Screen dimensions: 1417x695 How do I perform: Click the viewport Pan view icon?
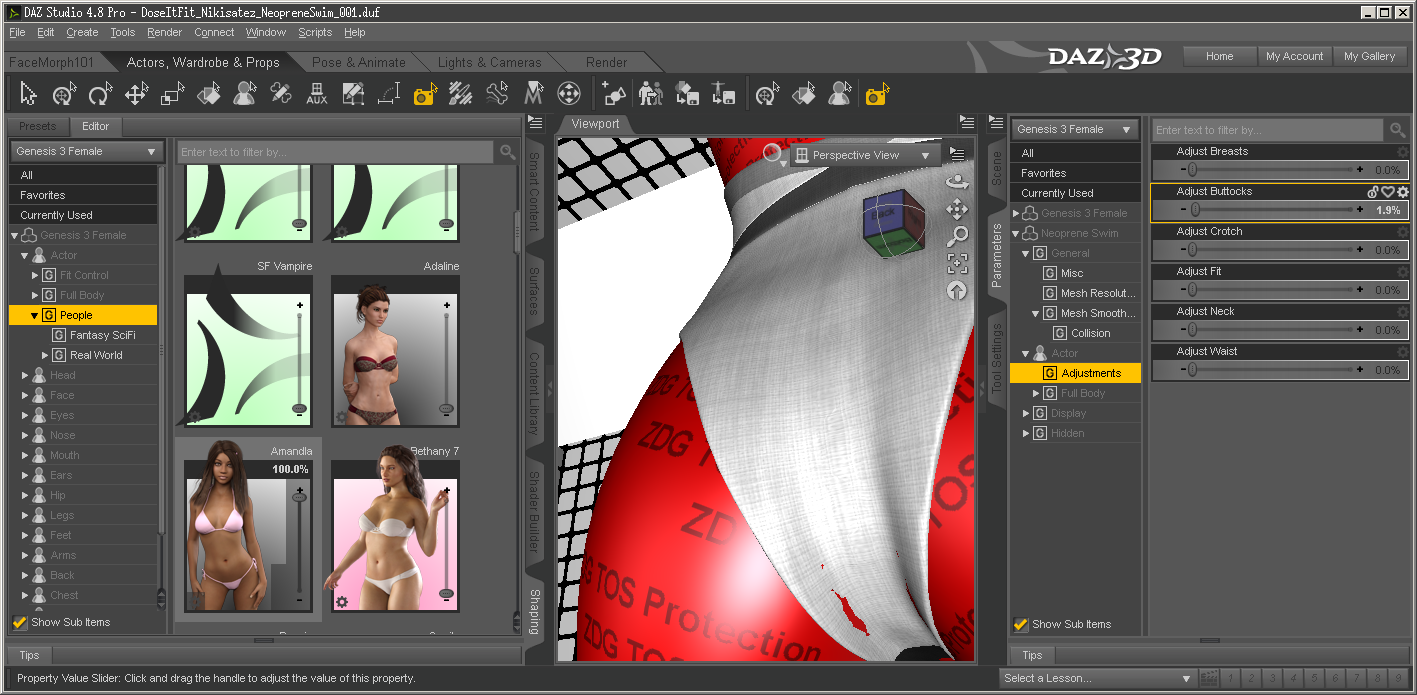click(x=957, y=209)
